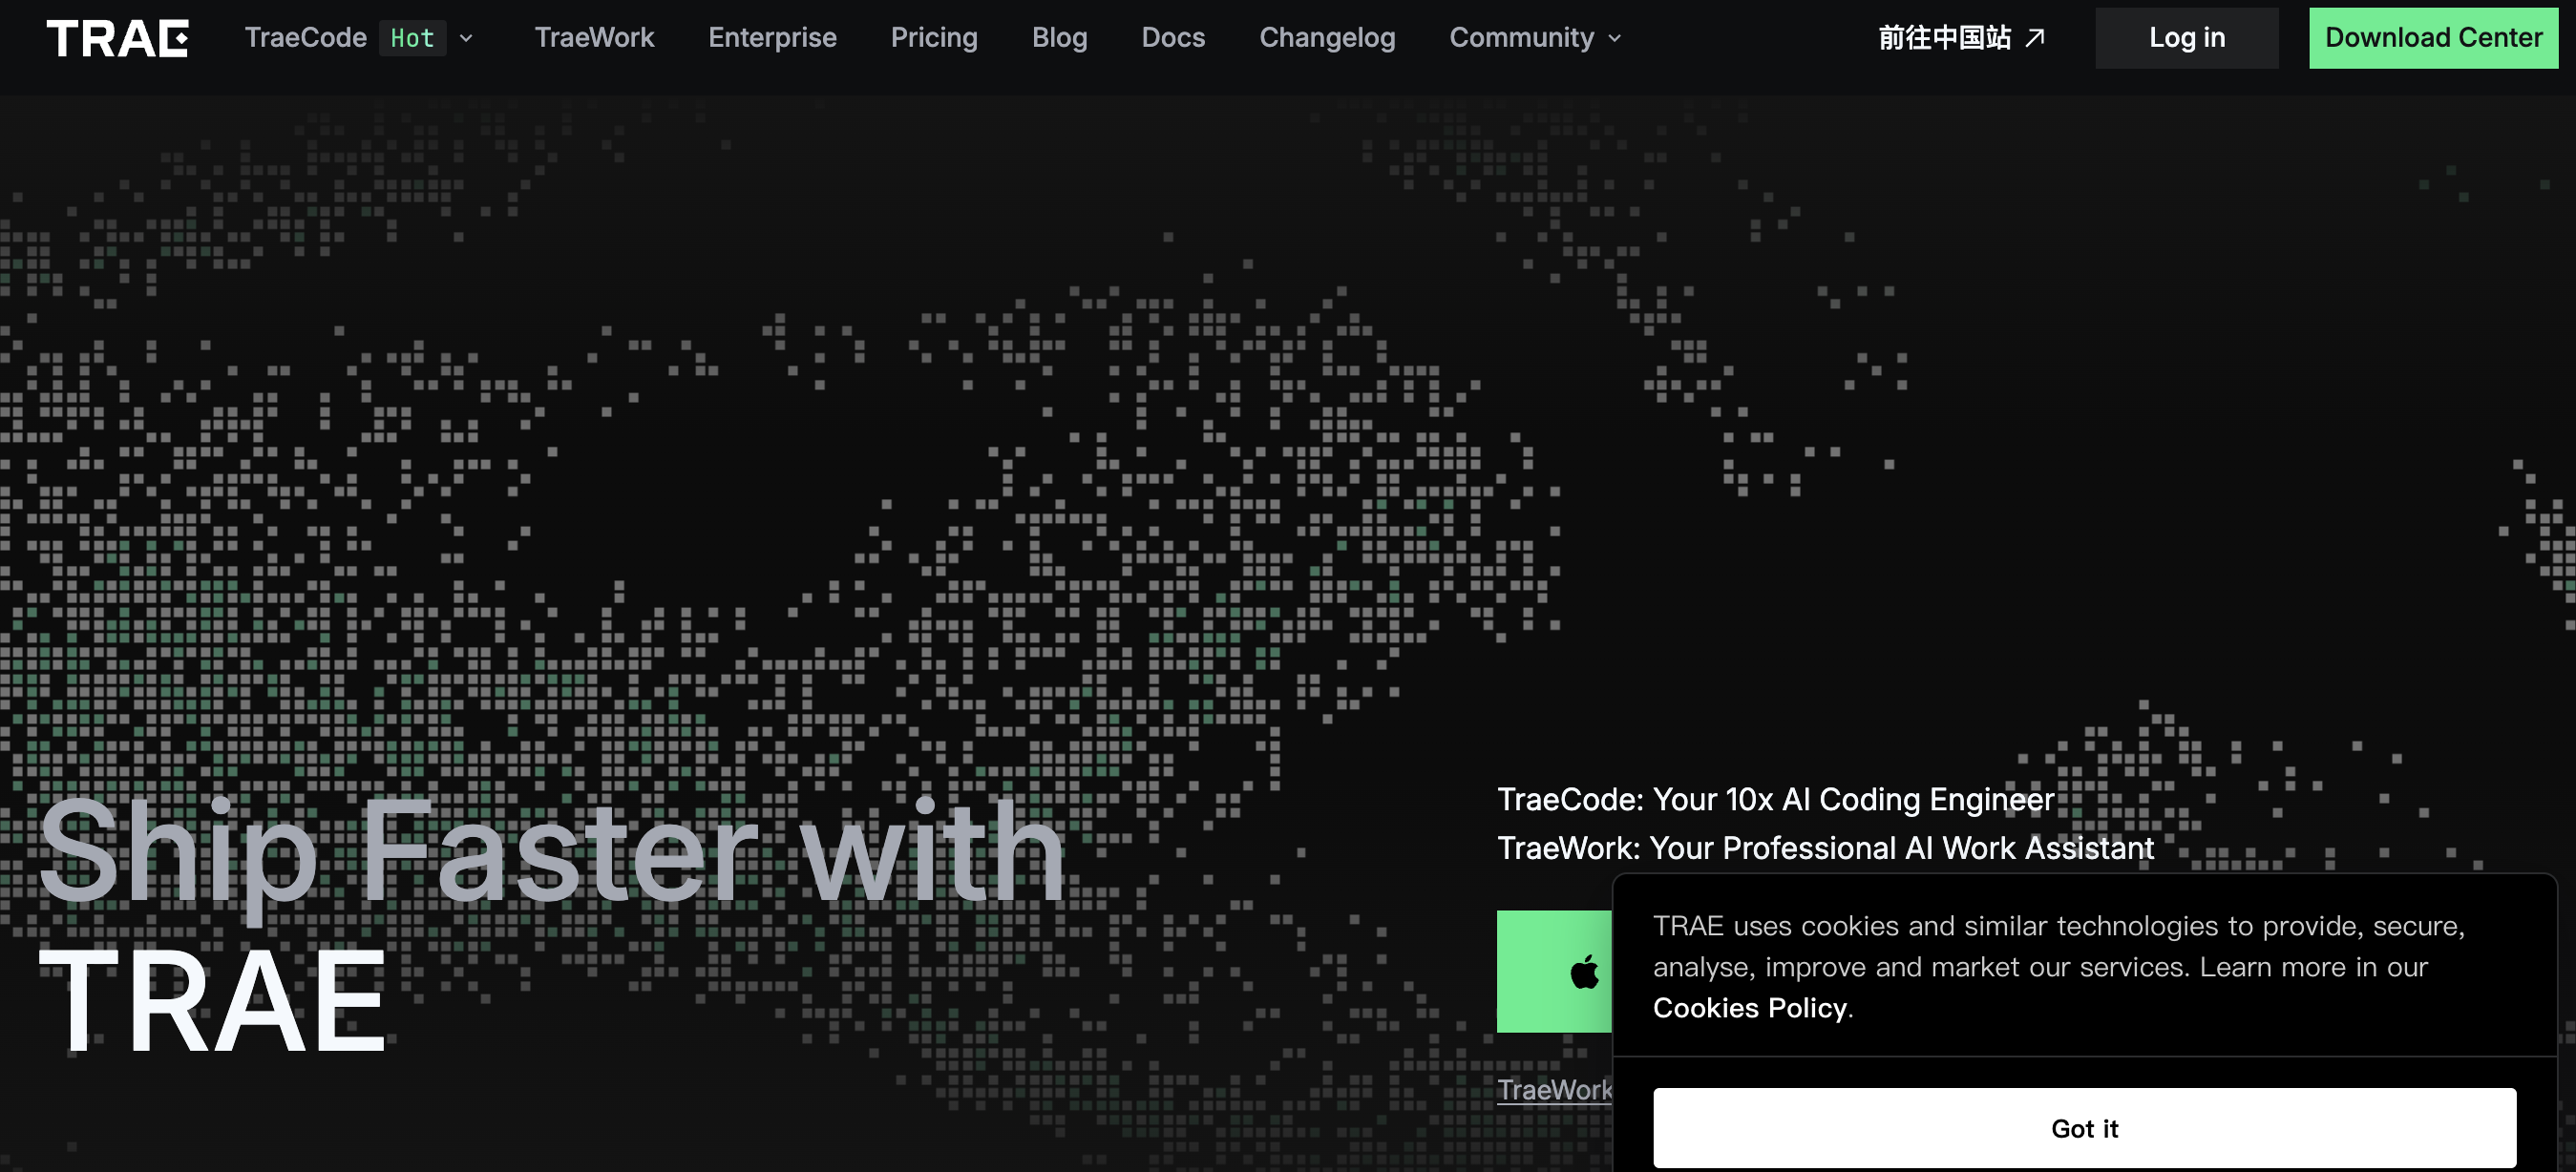Open the Docs link

pos(1173,38)
